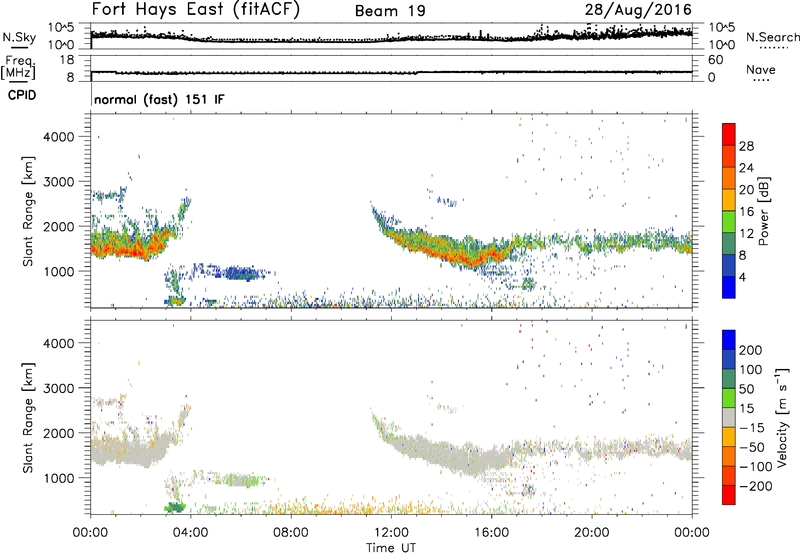Click the "N.Search" legend label

coord(772,37)
